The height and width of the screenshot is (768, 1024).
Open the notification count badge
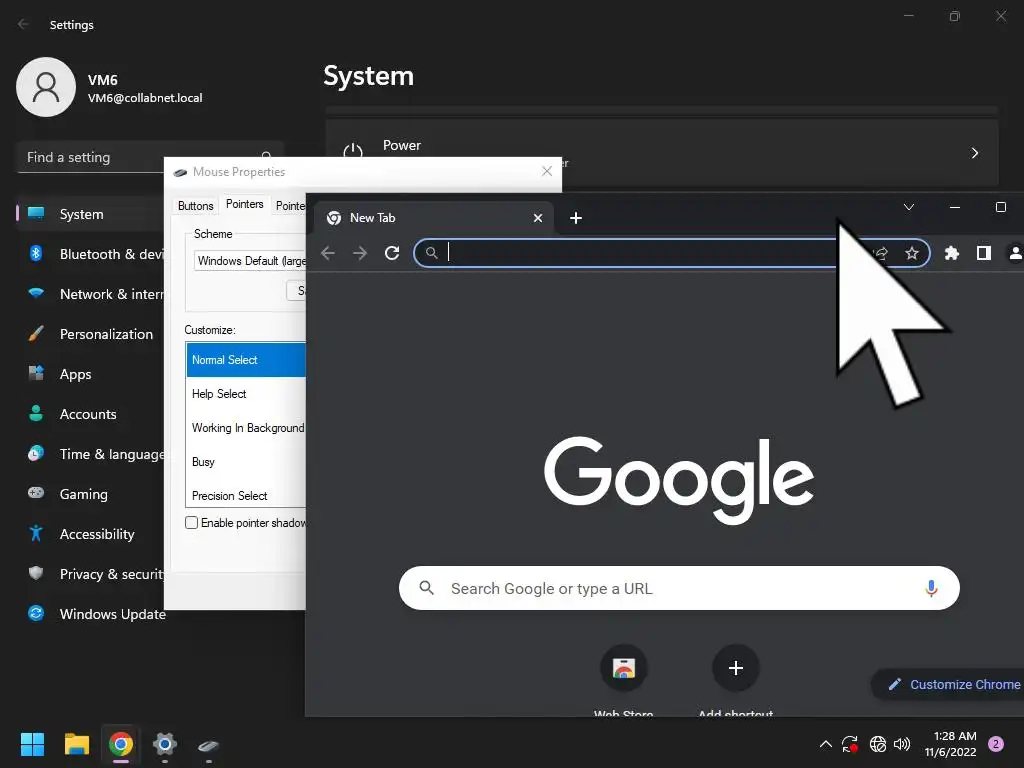pos(996,744)
